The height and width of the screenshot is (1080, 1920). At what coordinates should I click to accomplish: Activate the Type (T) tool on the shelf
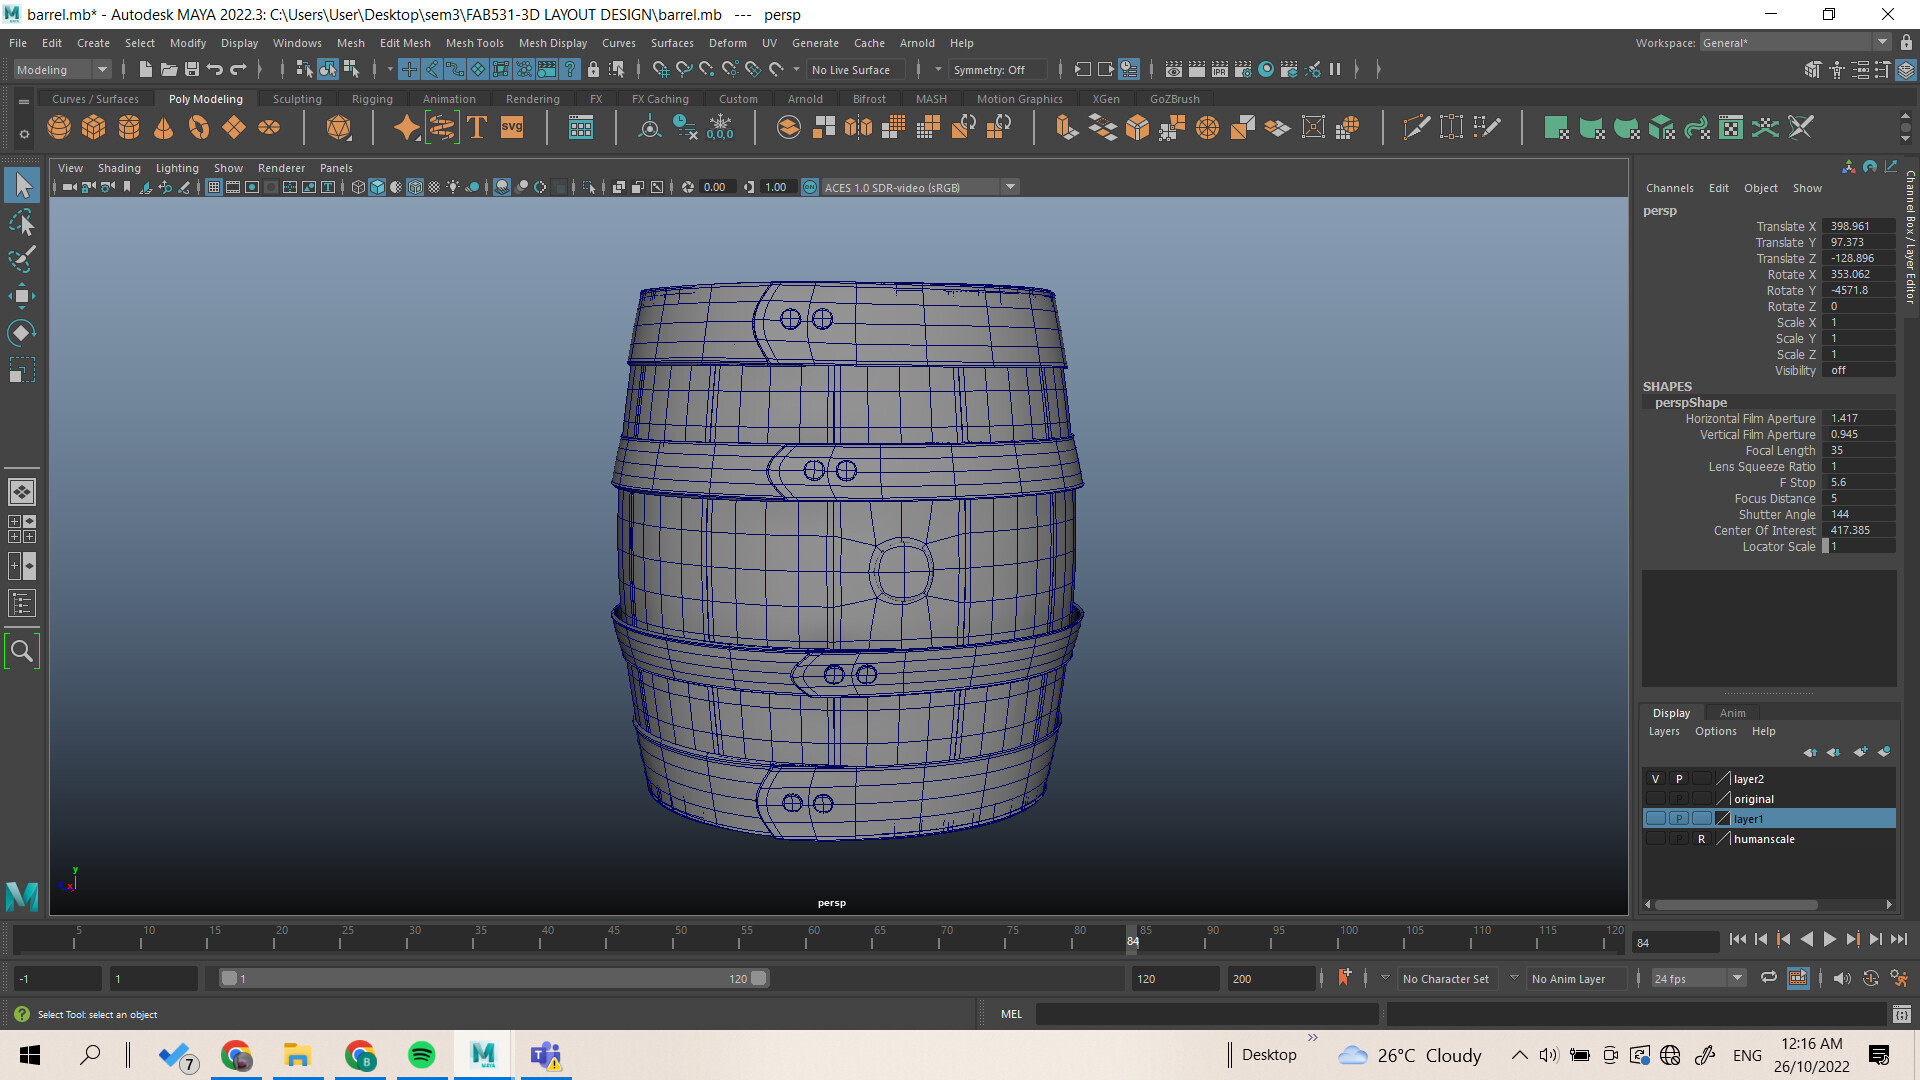pos(476,127)
